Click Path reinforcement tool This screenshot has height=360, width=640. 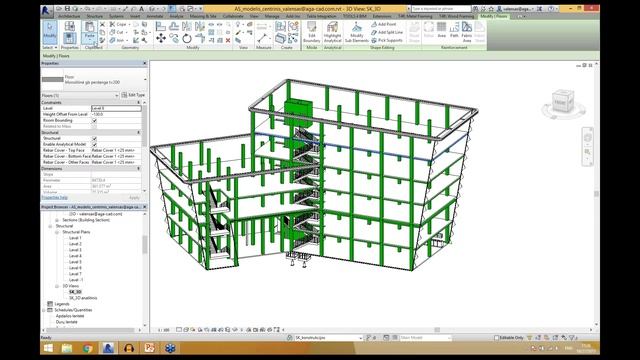tap(454, 30)
